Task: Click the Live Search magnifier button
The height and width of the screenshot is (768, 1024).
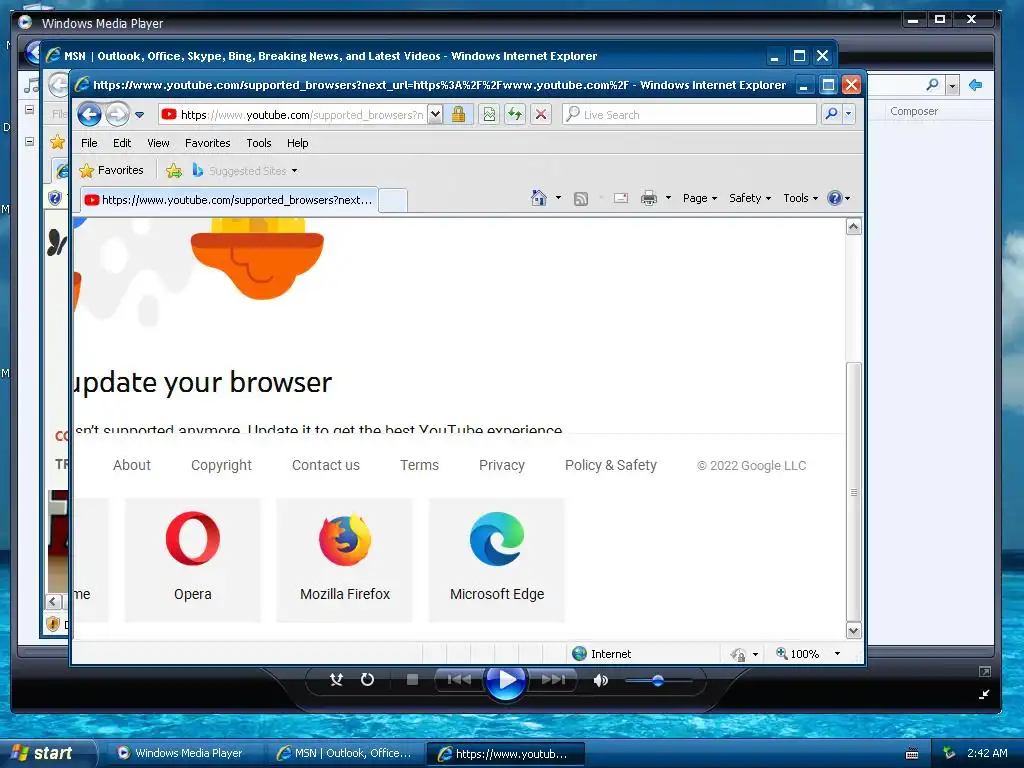Action: (x=831, y=114)
